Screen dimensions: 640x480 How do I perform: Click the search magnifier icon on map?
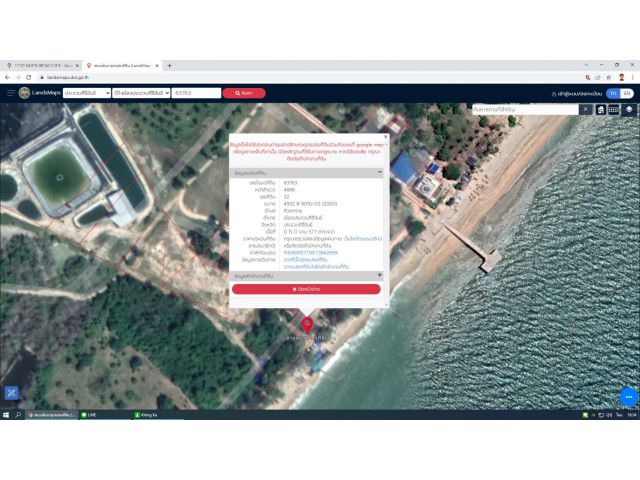click(586, 109)
